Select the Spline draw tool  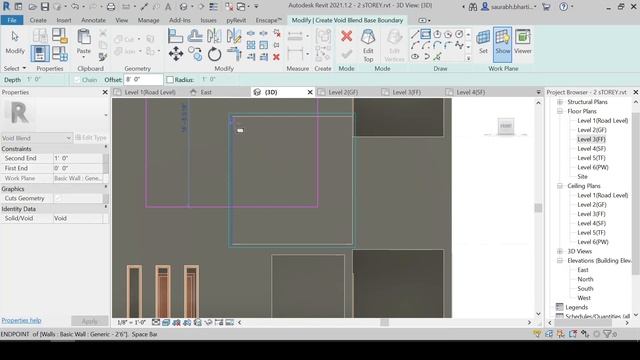pos(459,45)
